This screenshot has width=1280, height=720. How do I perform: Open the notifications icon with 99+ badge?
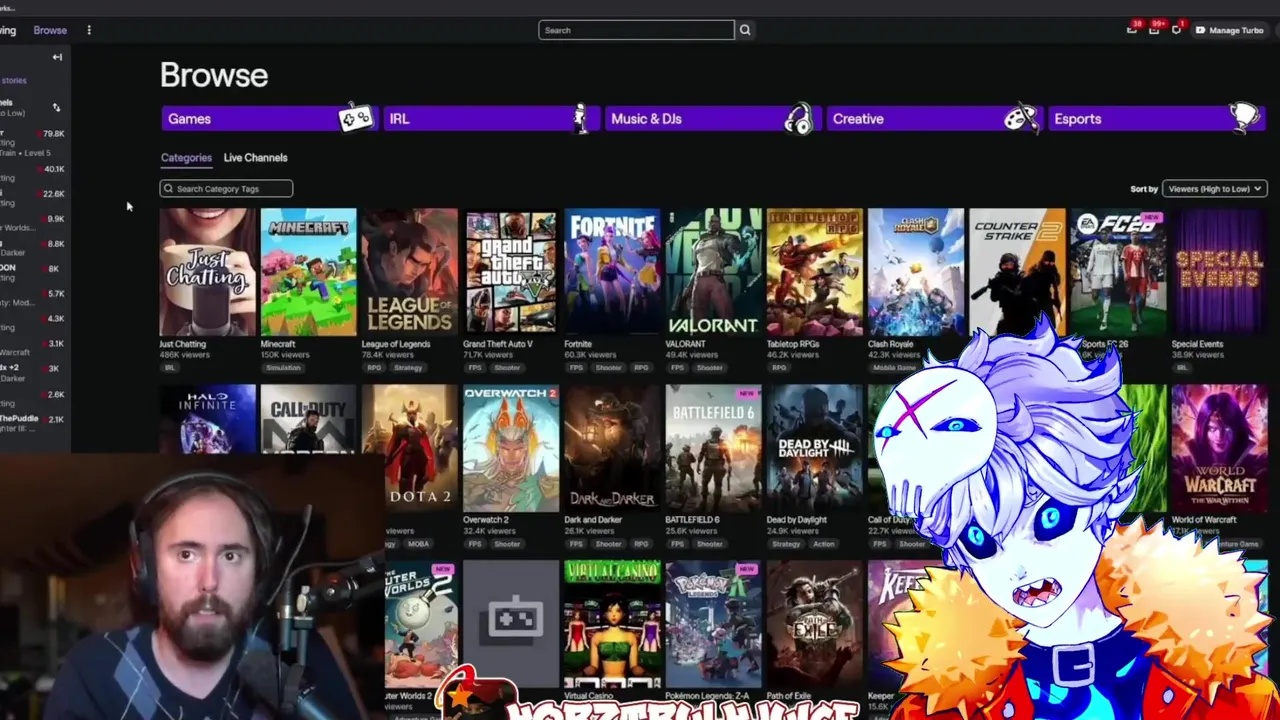pos(1154,30)
